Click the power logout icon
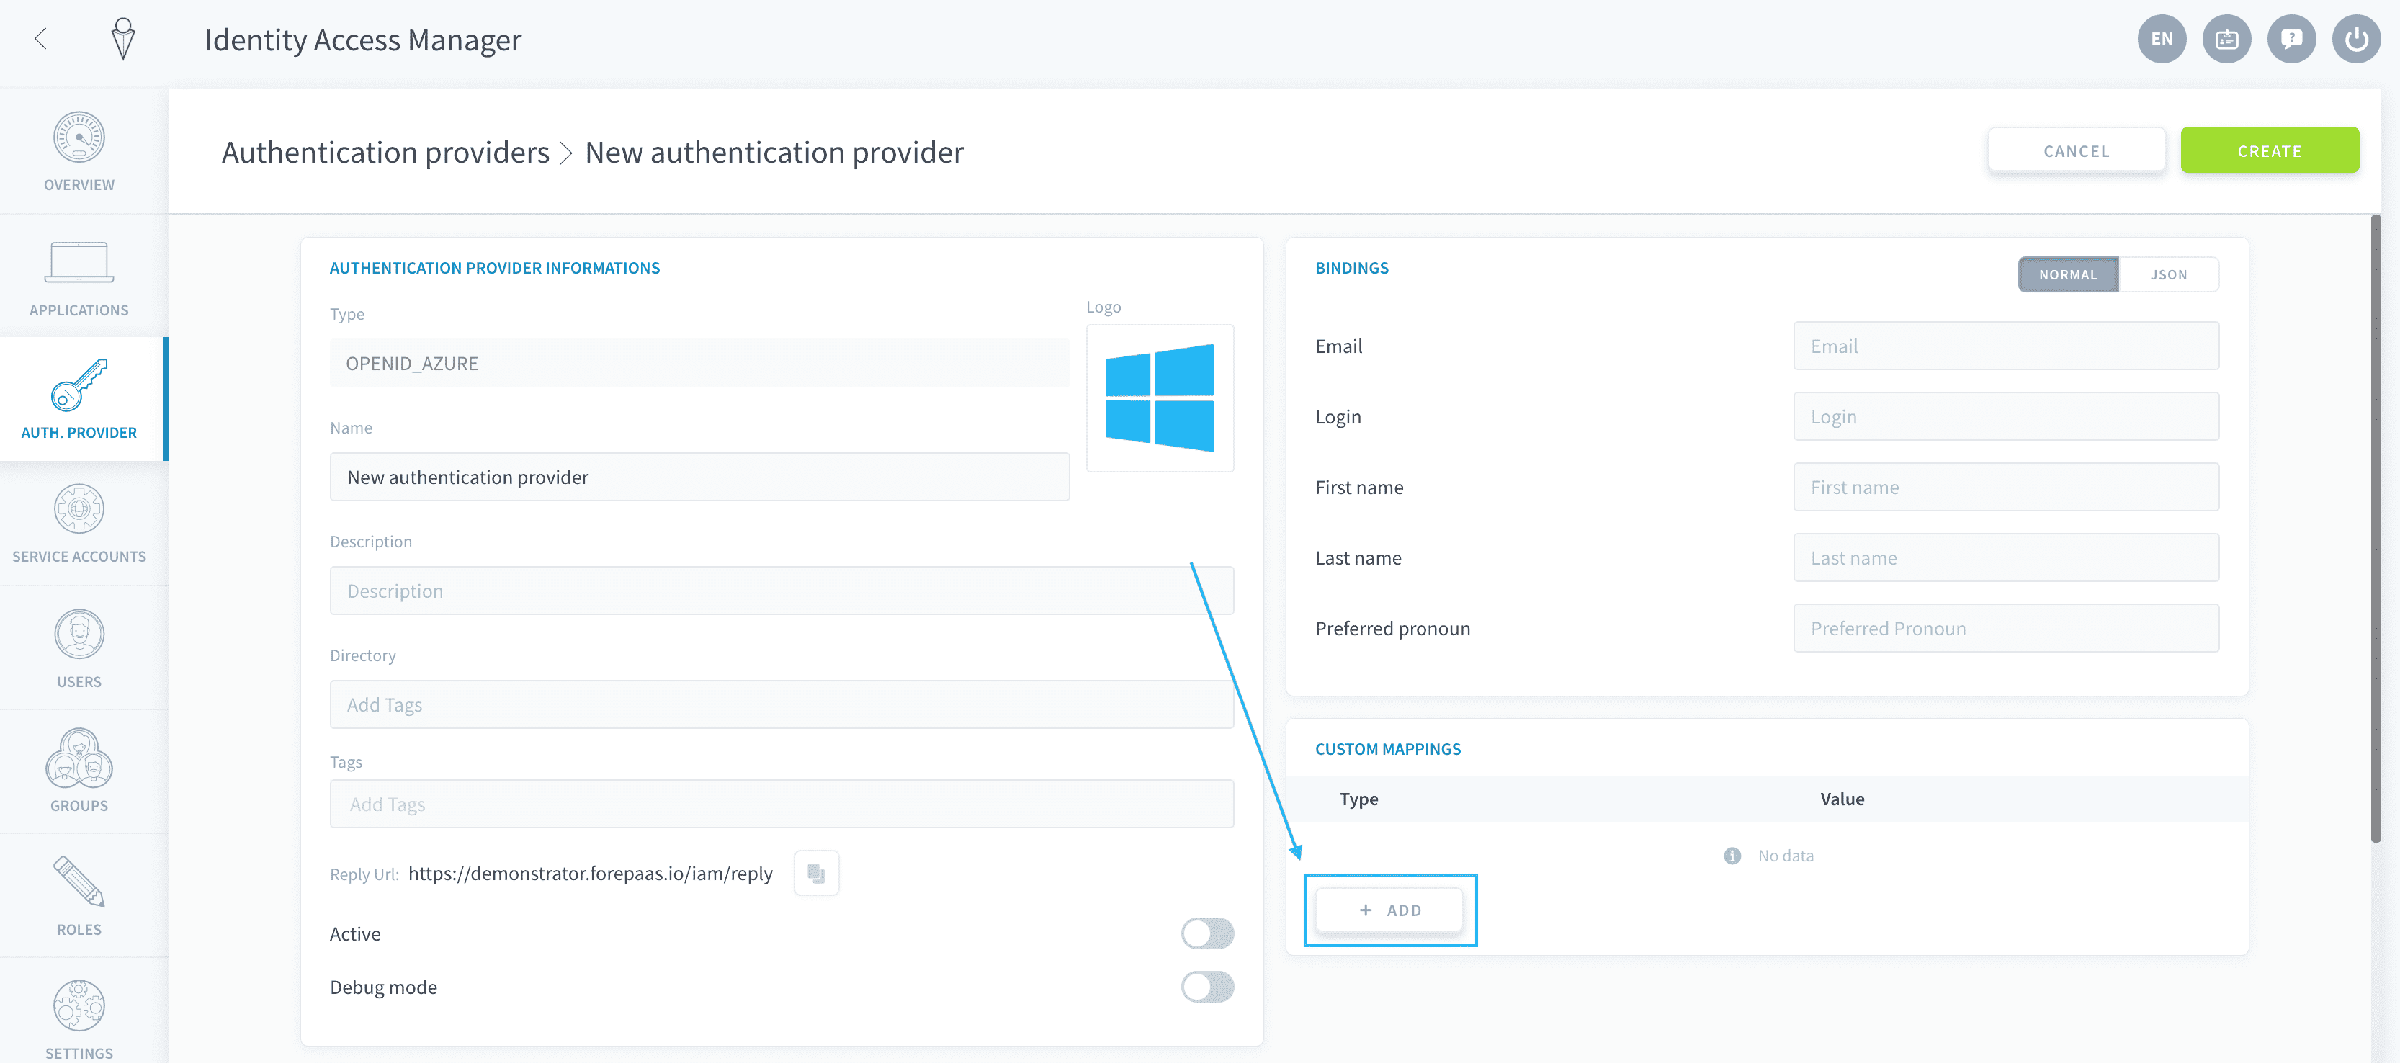 coord(2356,39)
